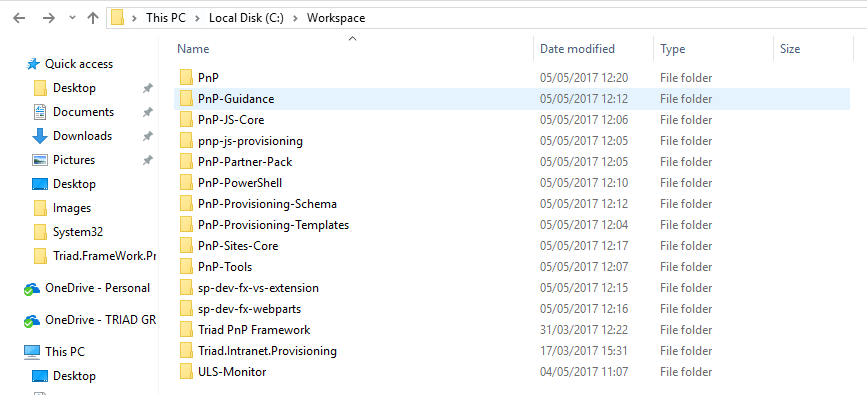This screenshot has height=395, width=867.
Task: Sort by Name column header
Action: [x=193, y=49]
